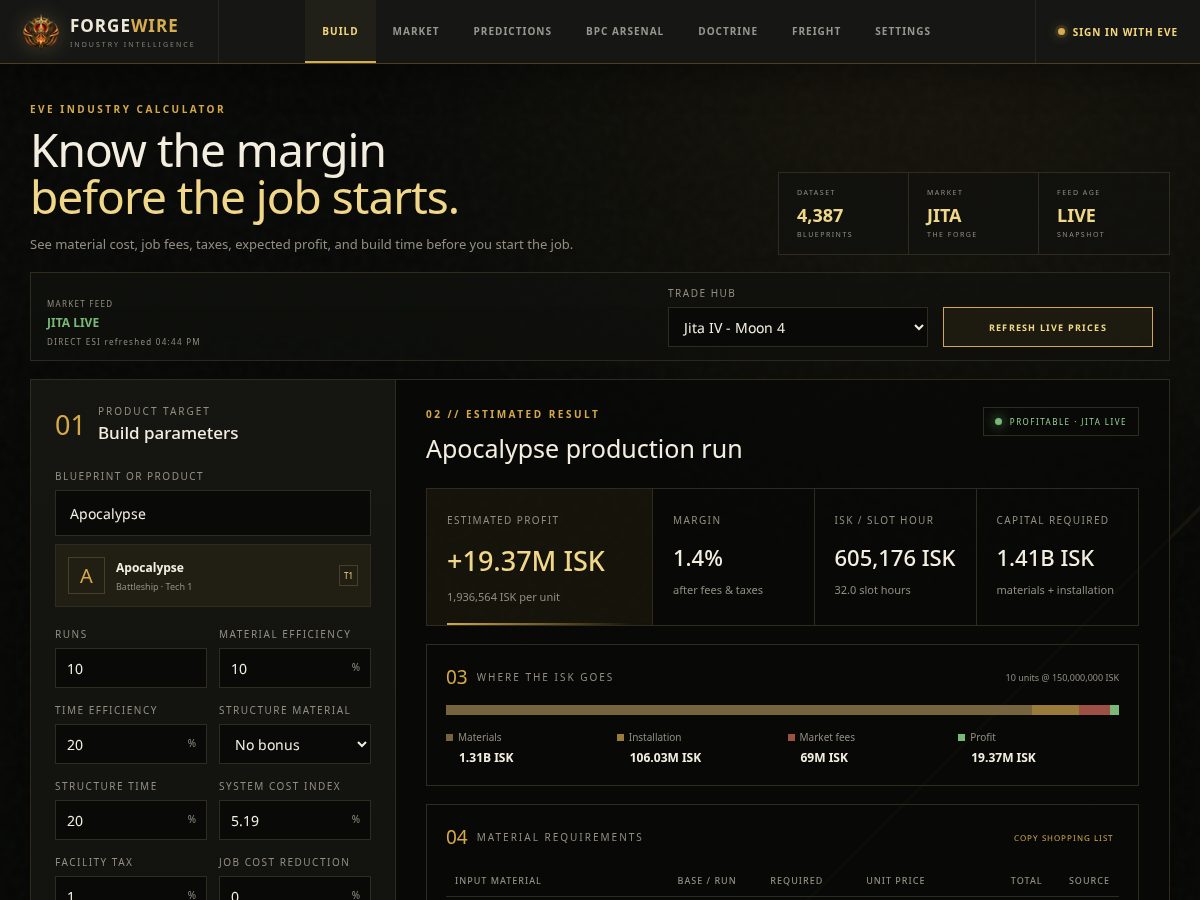The image size is (1200, 900).
Task: Click the Source column header
Action: point(1089,881)
